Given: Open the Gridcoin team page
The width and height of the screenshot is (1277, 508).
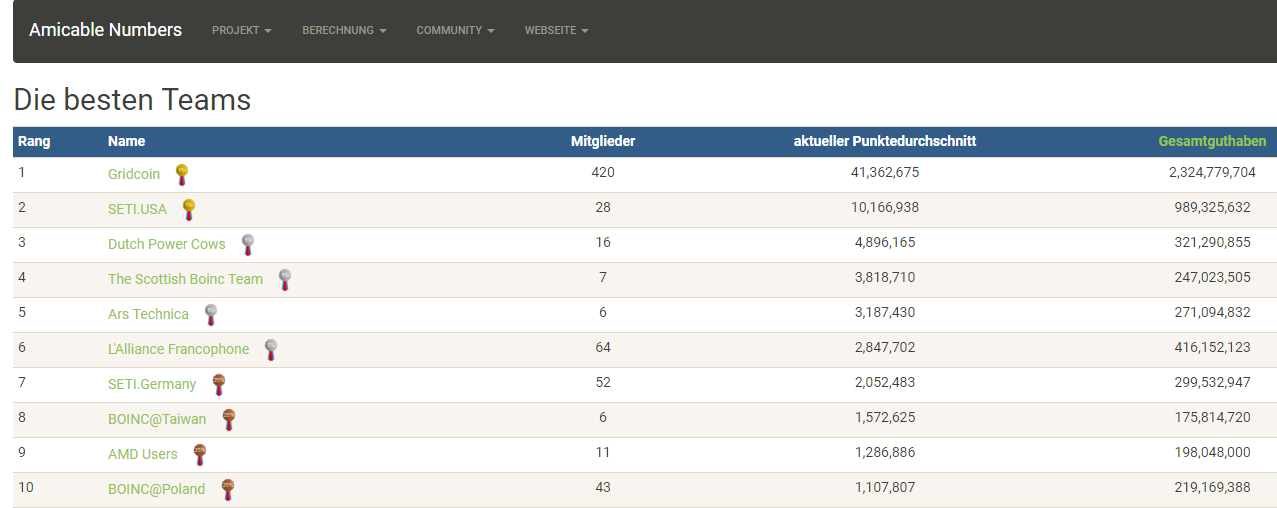Looking at the screenshot, I should pyautogui.click(x=134, y=174).
